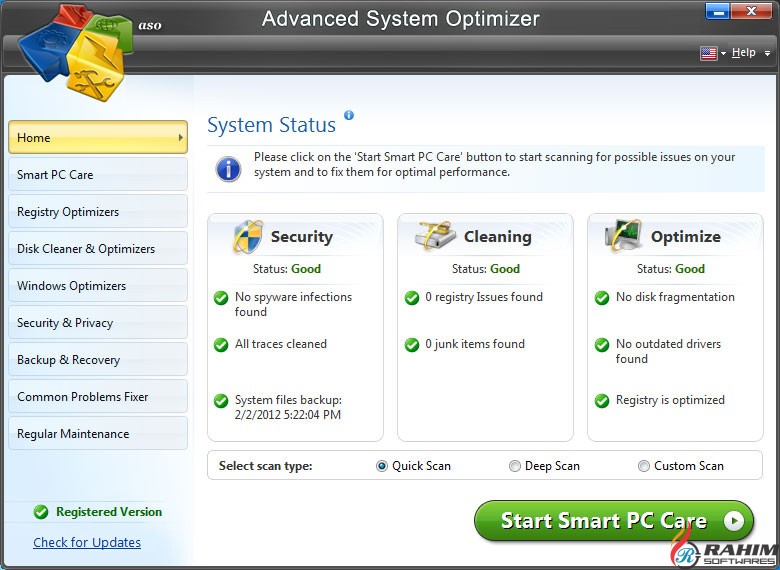Select the Deep Scan radio button
This screenshot has height=570, width=780.
[x=514, y=466]
